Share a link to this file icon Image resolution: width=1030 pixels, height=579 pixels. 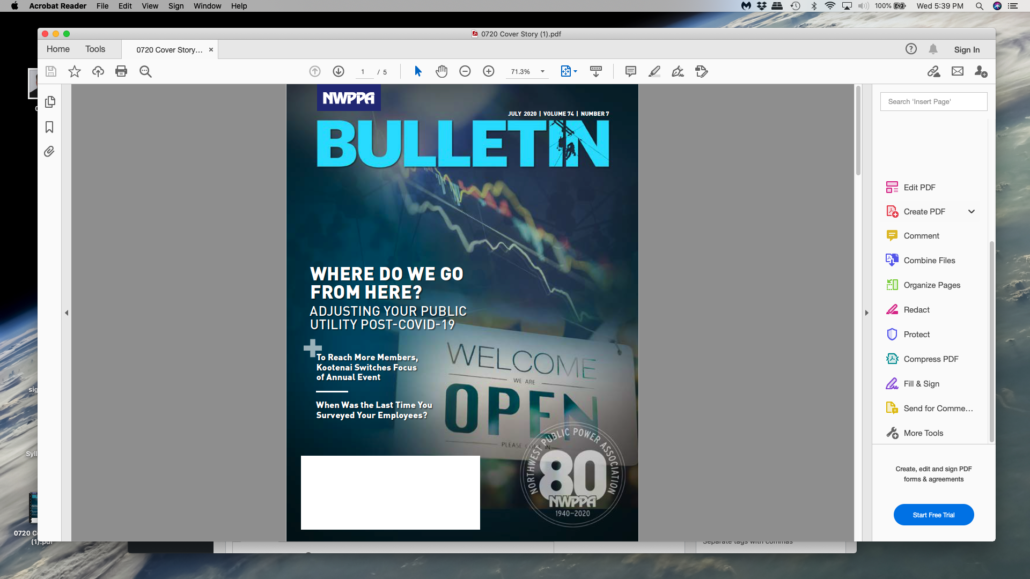tap(933, 71)
